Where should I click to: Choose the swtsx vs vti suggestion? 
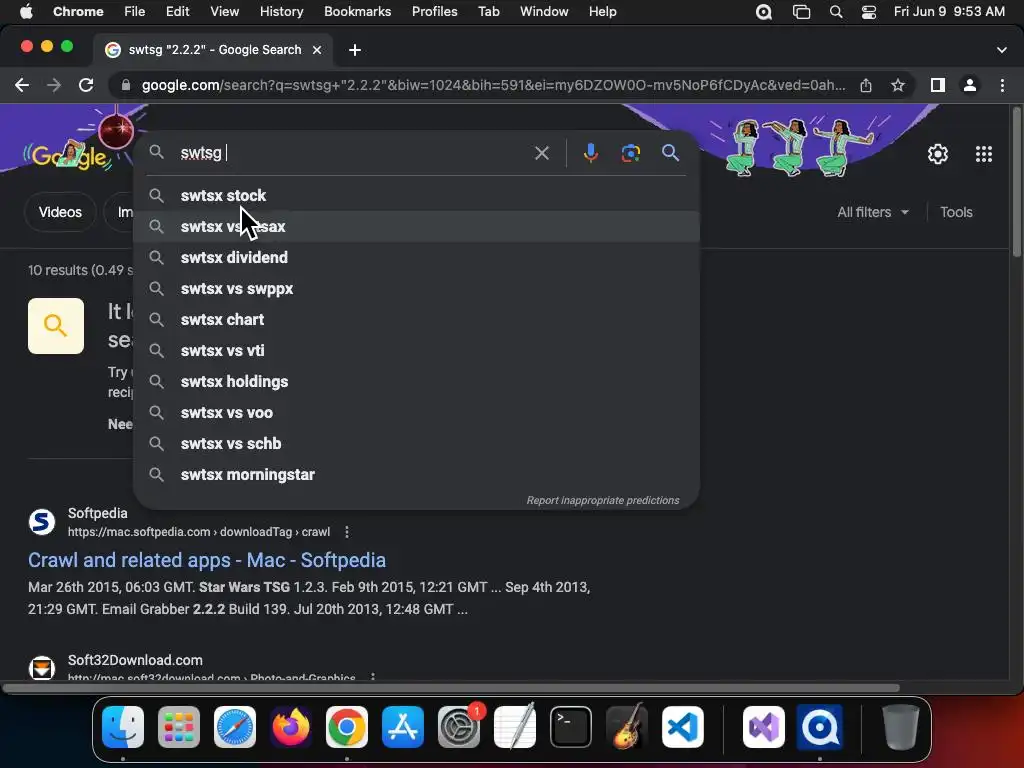[x=417, y=351]
